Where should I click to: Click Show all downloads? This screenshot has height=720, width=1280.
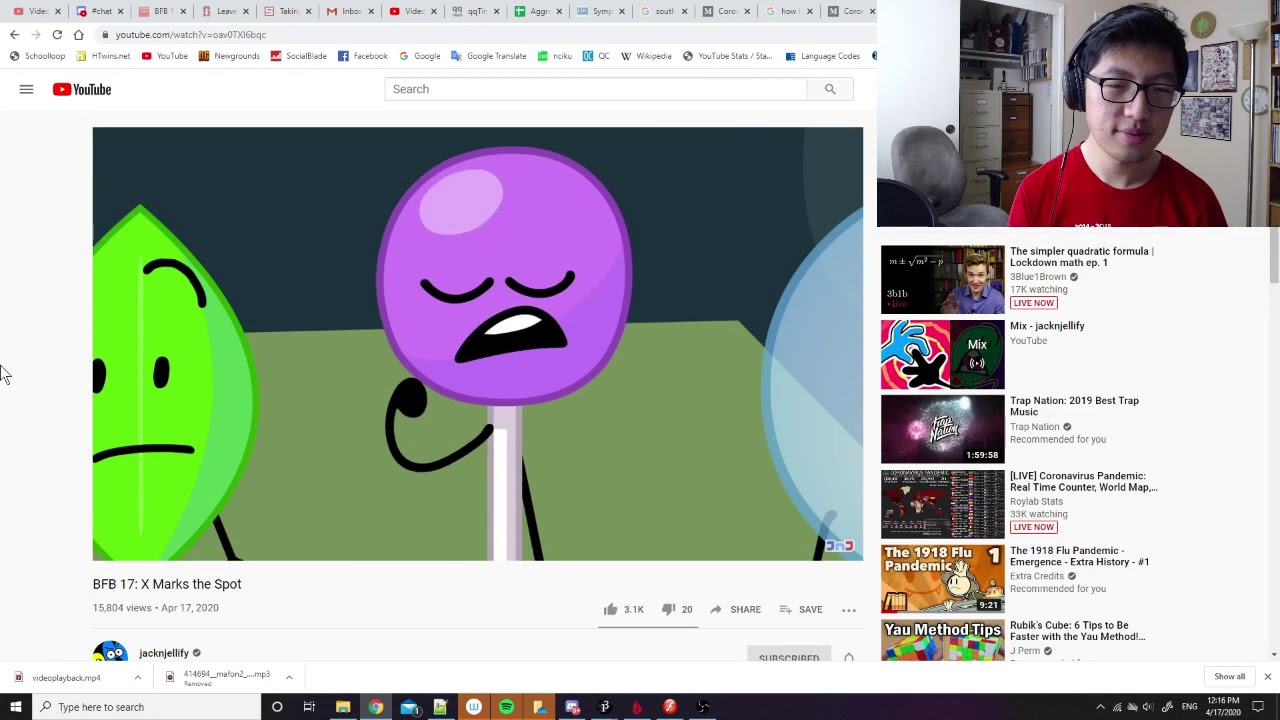coord(1229,677)
